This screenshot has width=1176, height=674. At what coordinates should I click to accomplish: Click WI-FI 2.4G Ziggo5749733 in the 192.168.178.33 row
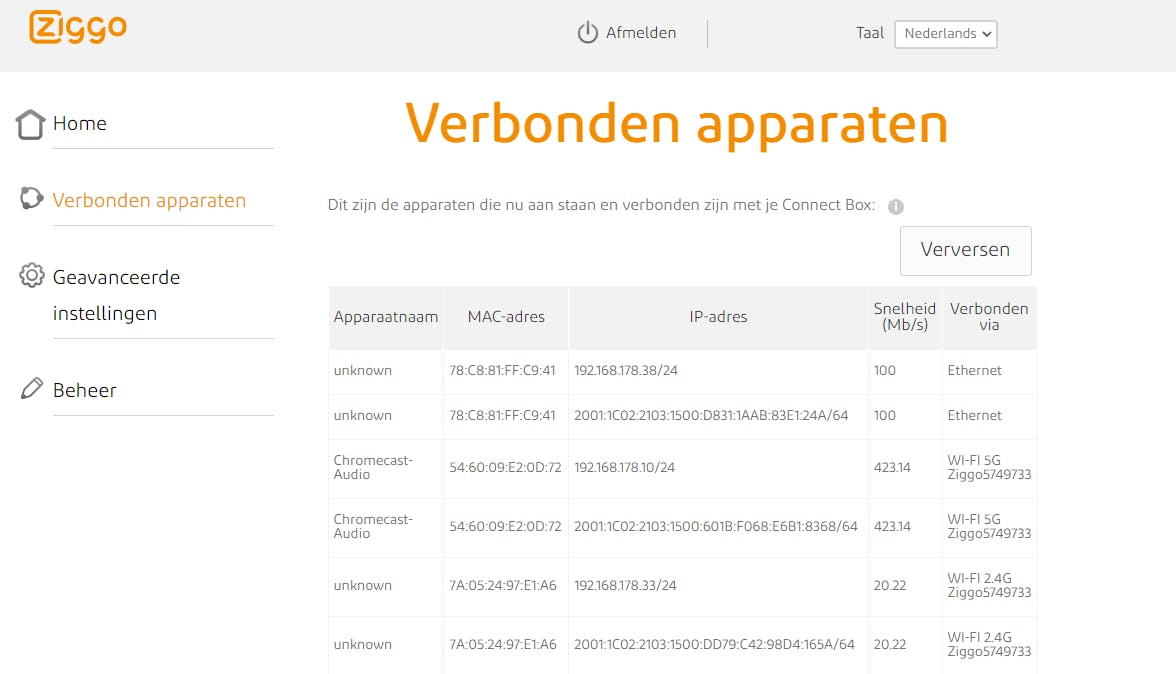tap(989, 586)
